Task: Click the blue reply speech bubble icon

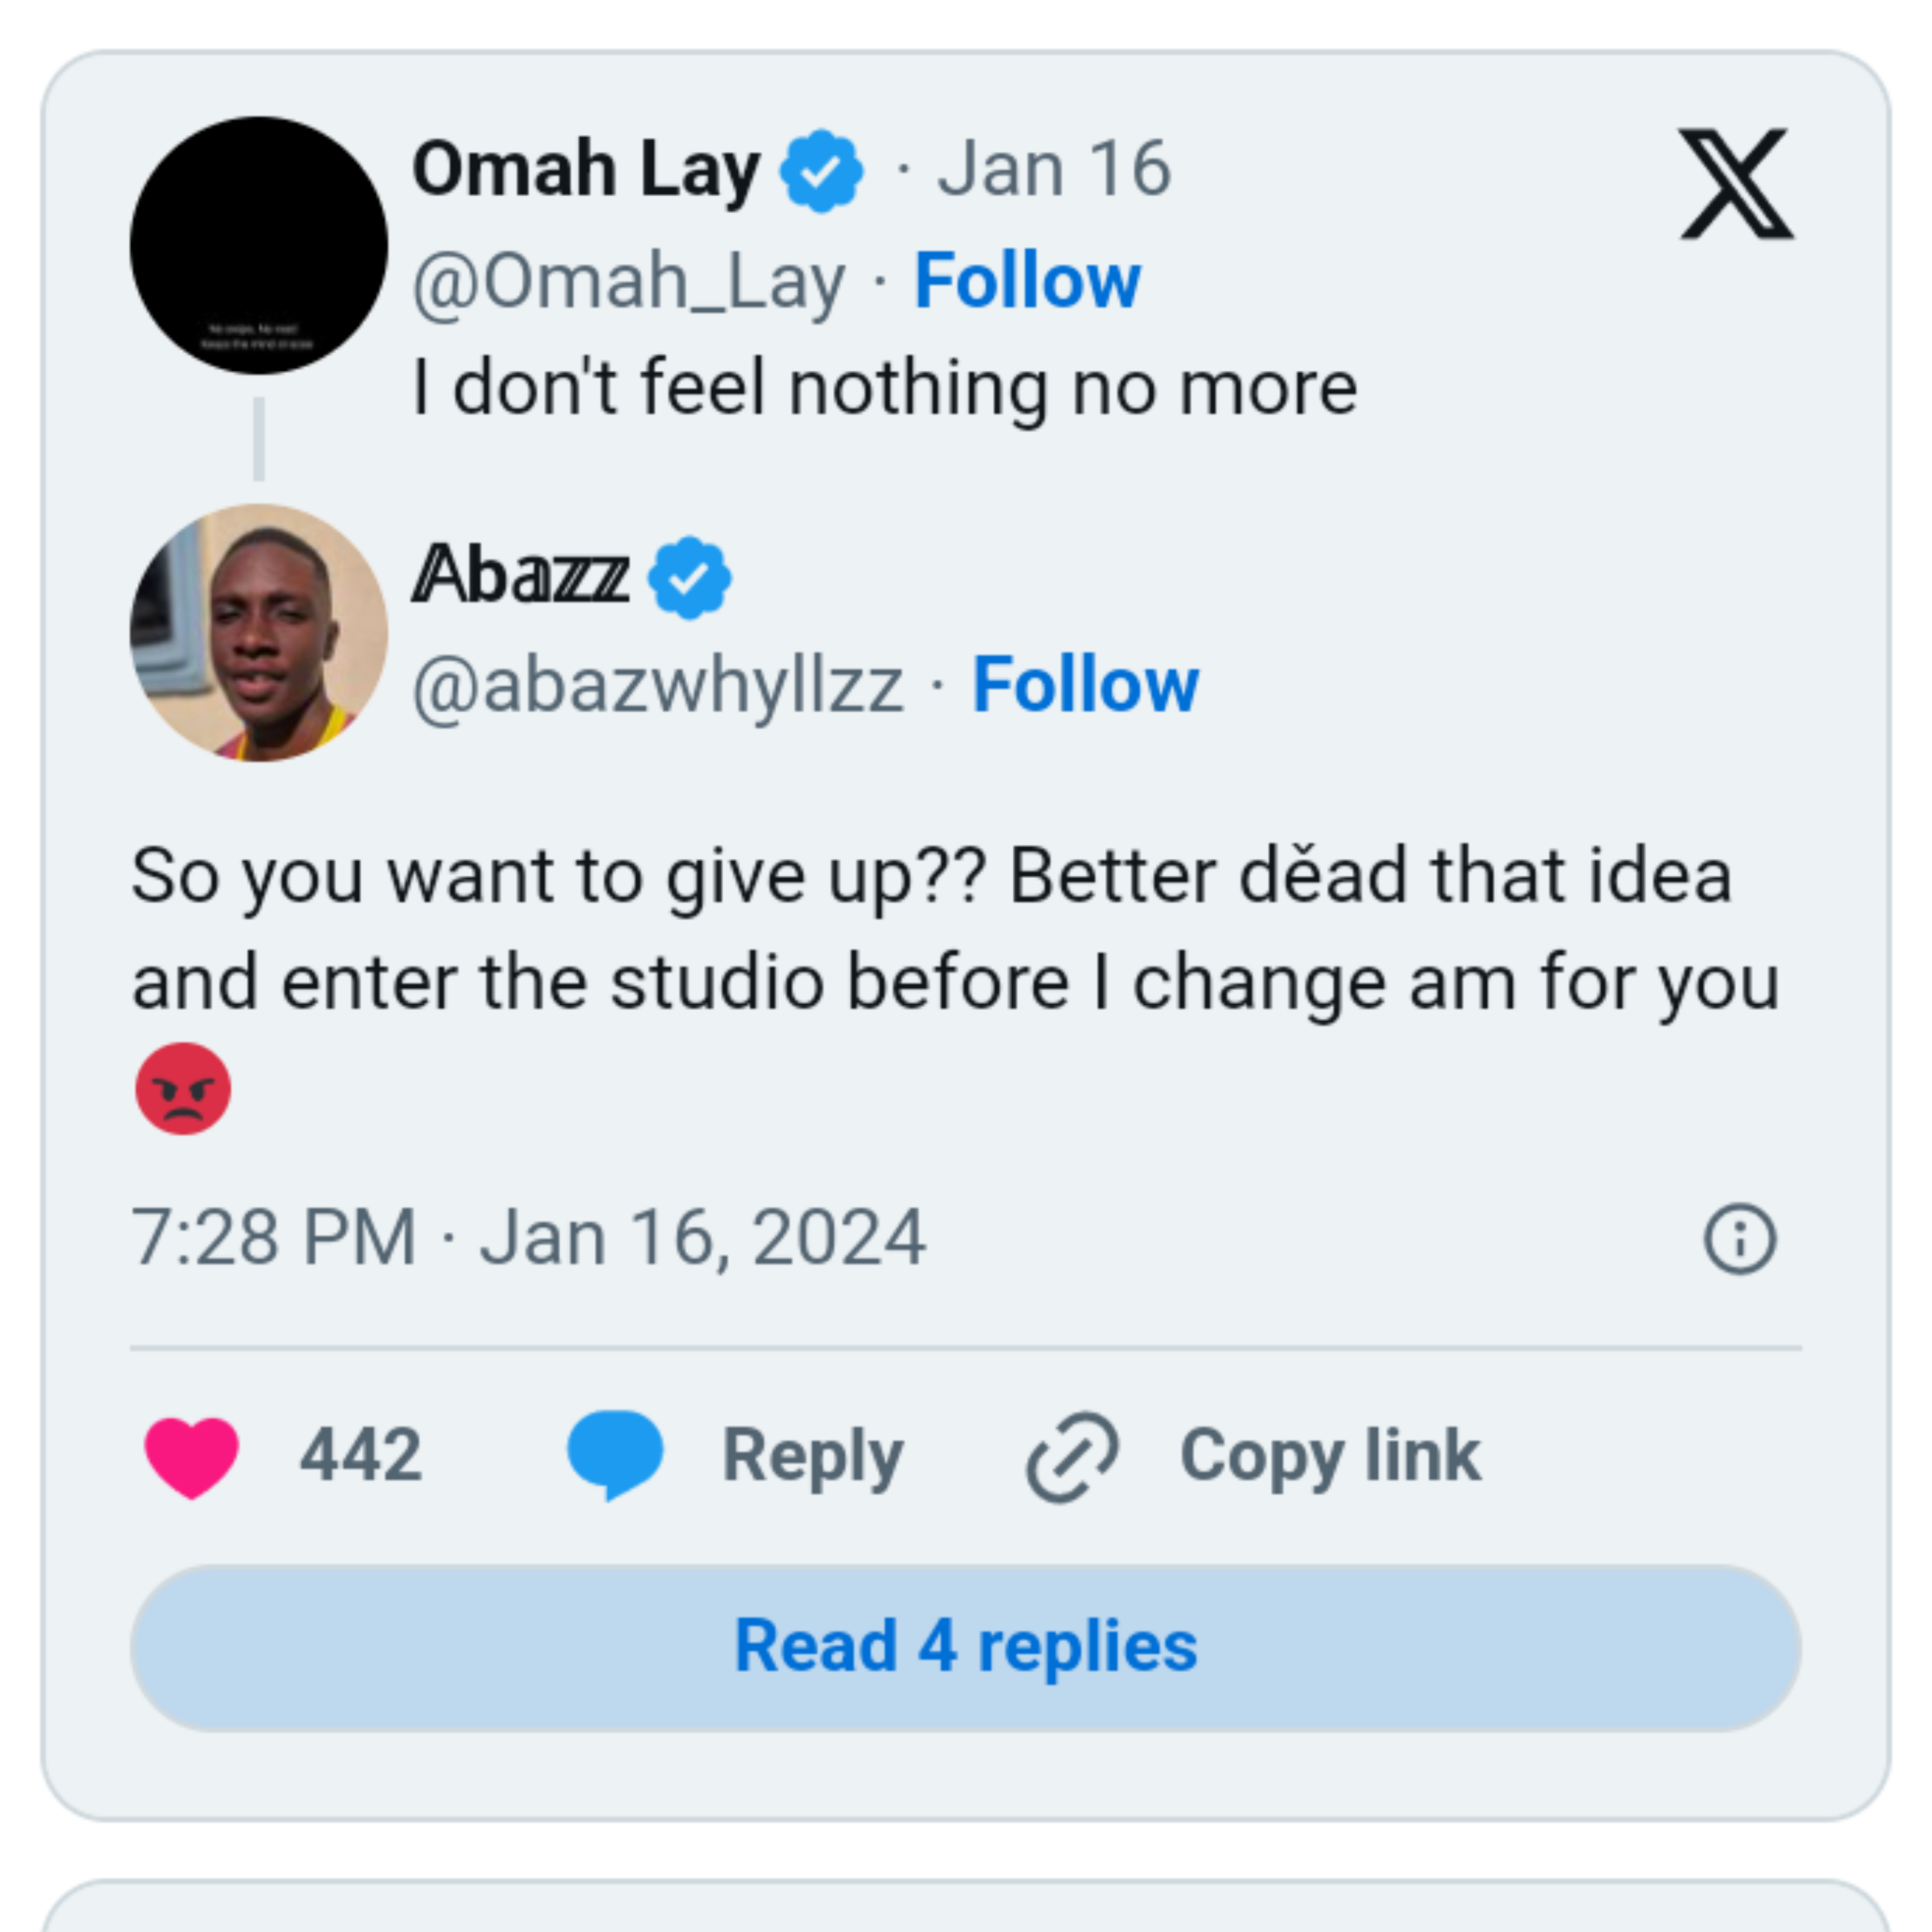Action: (615, 1455)
